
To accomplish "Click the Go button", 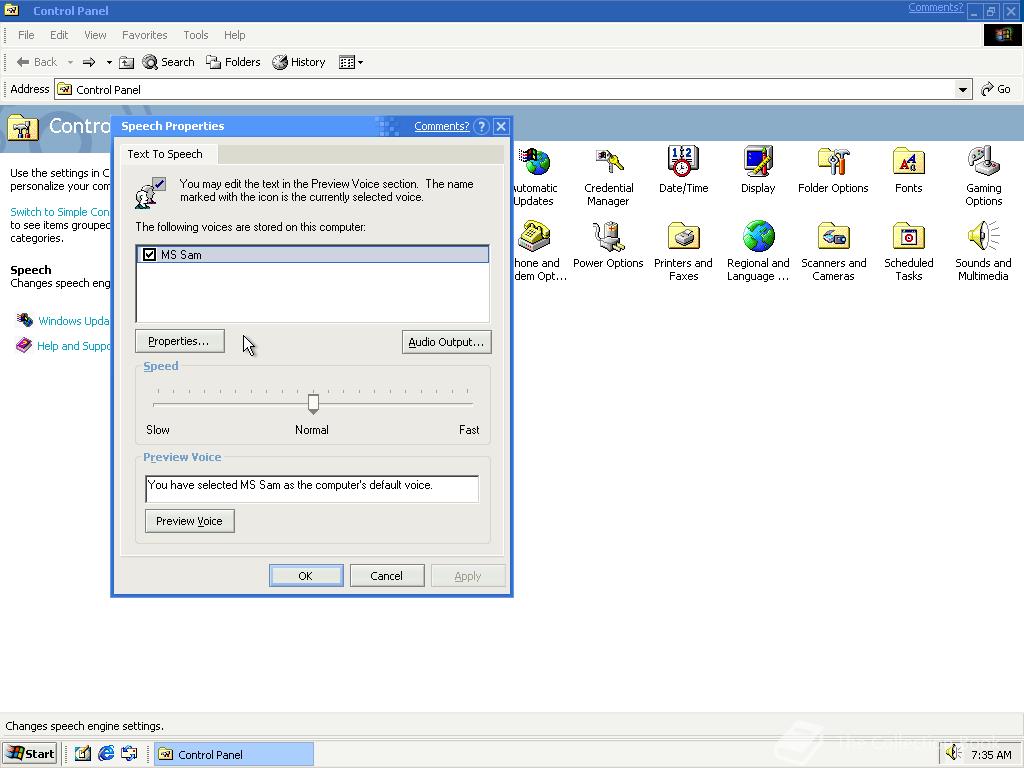I will pos(996,89).
